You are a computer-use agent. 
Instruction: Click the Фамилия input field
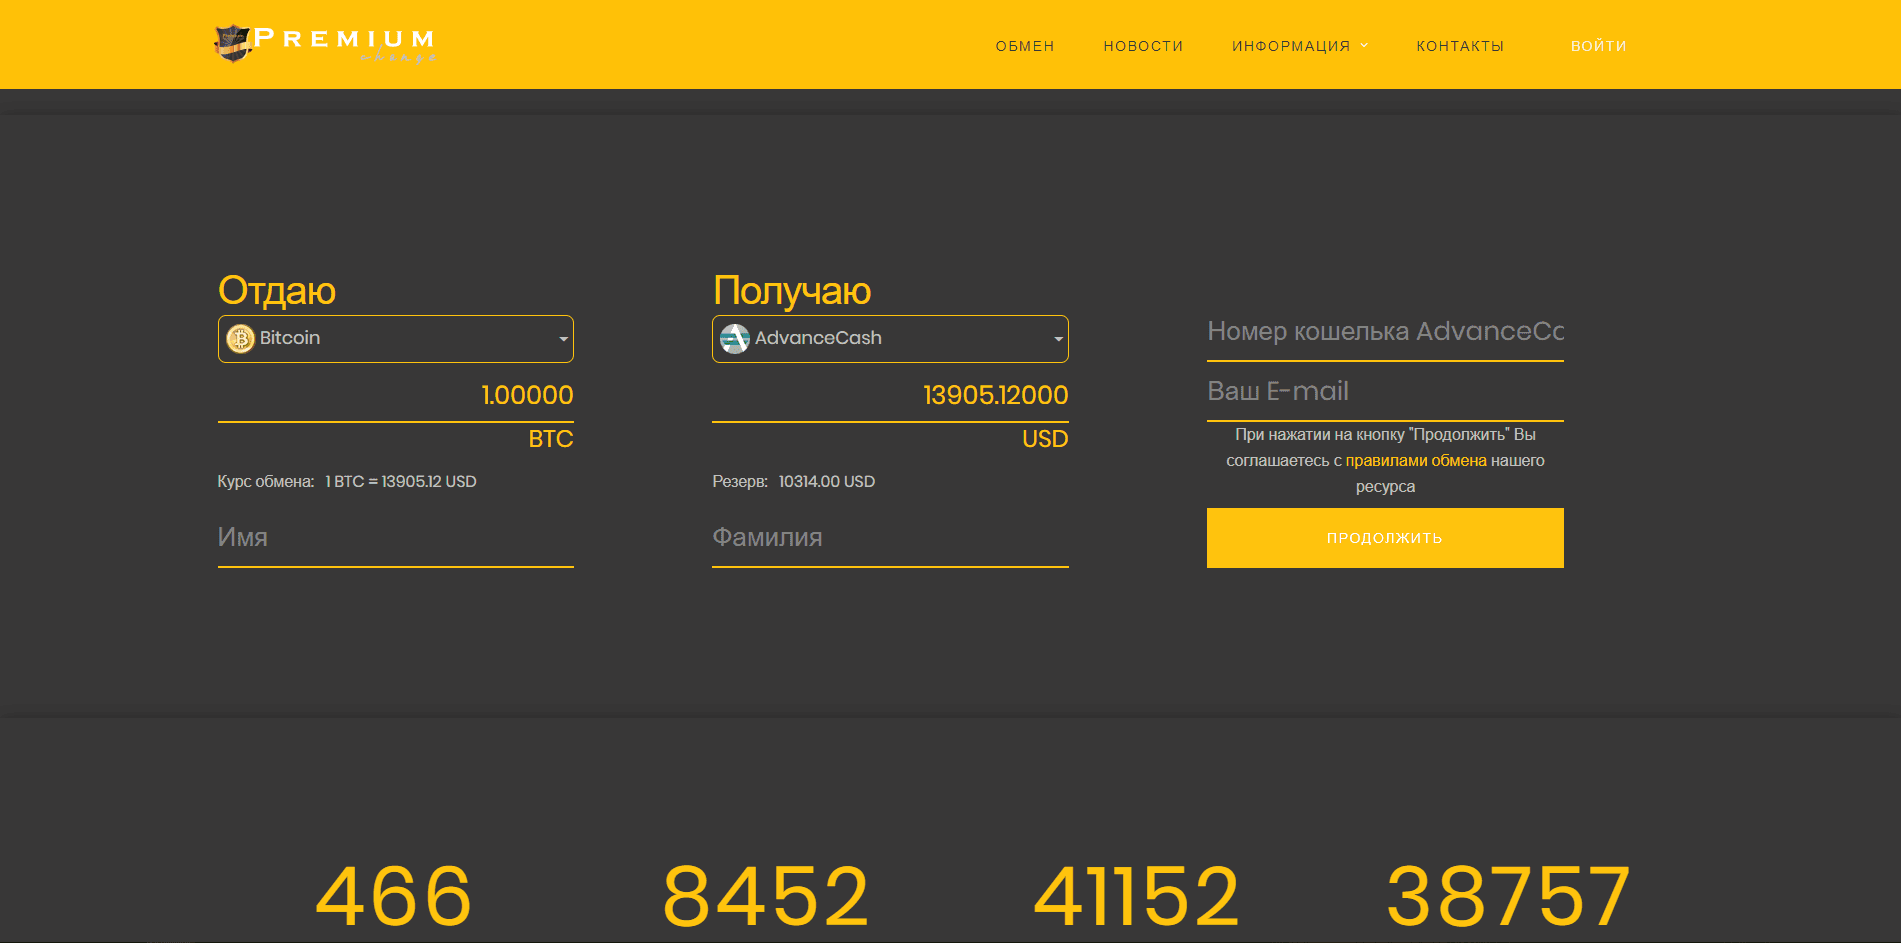click(x=890, y=538)
